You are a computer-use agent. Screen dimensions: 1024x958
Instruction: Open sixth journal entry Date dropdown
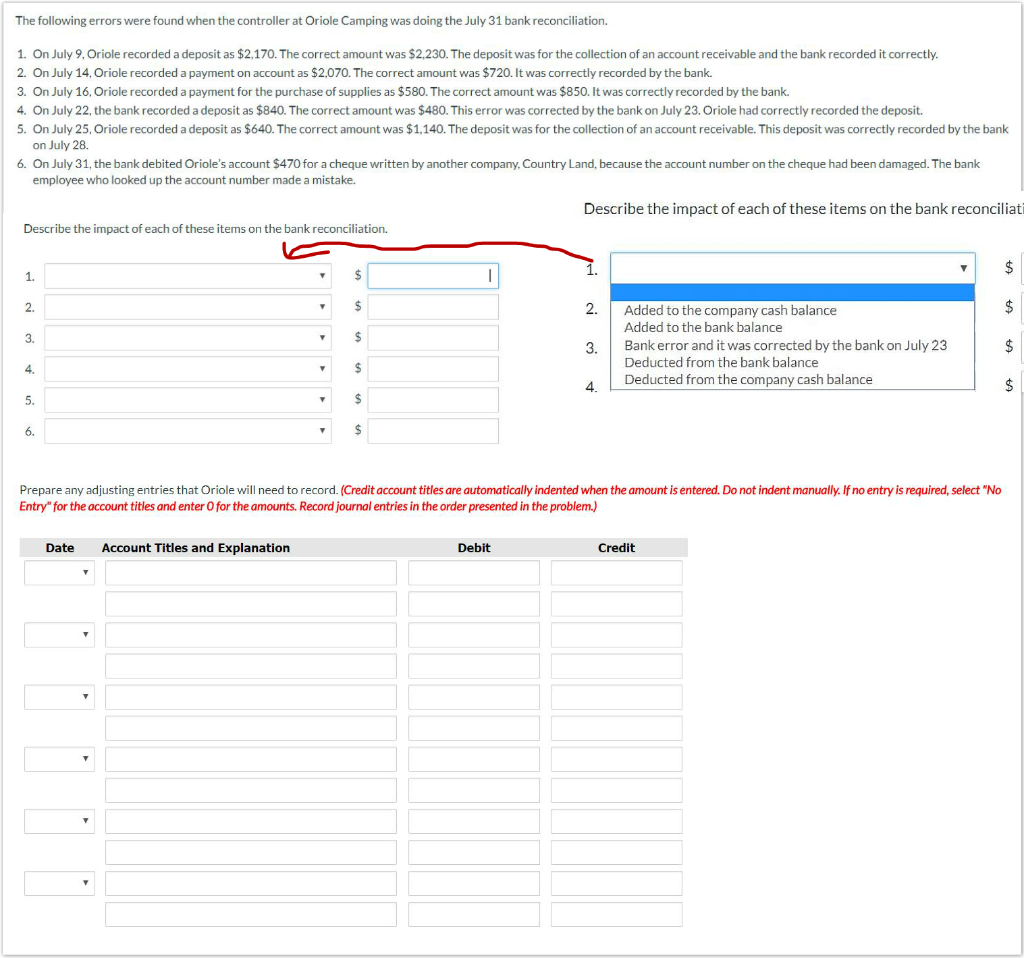pos(59,883)
